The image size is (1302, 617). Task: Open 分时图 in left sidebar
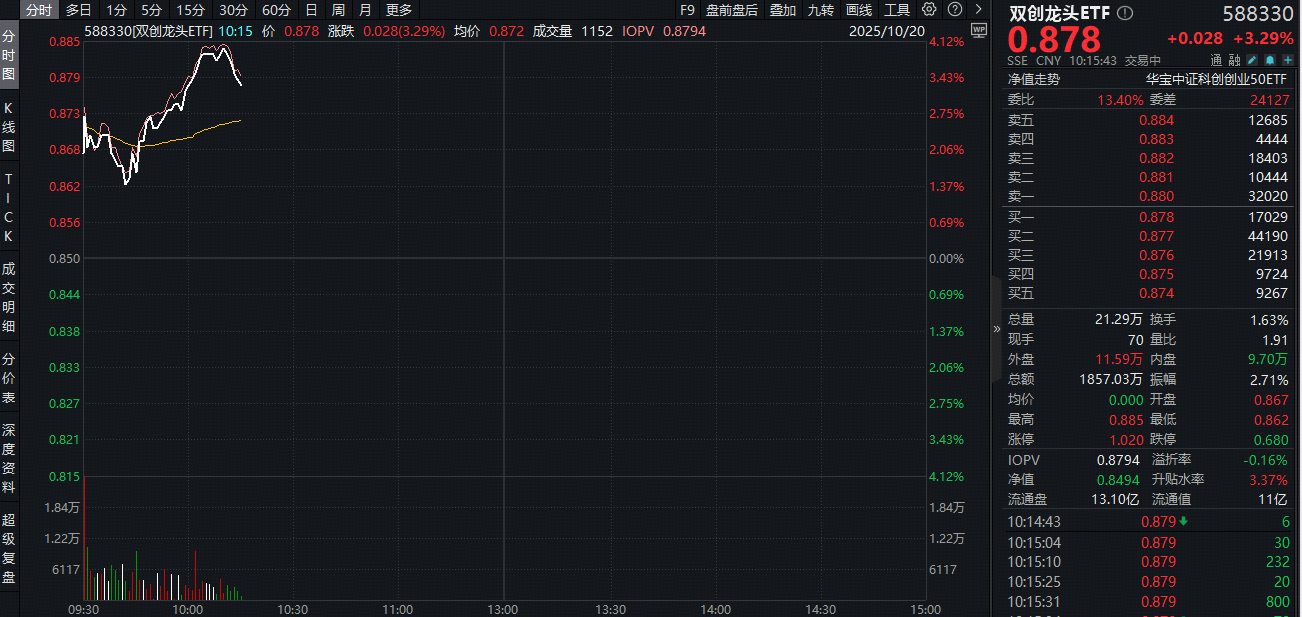tap(9, 54)
